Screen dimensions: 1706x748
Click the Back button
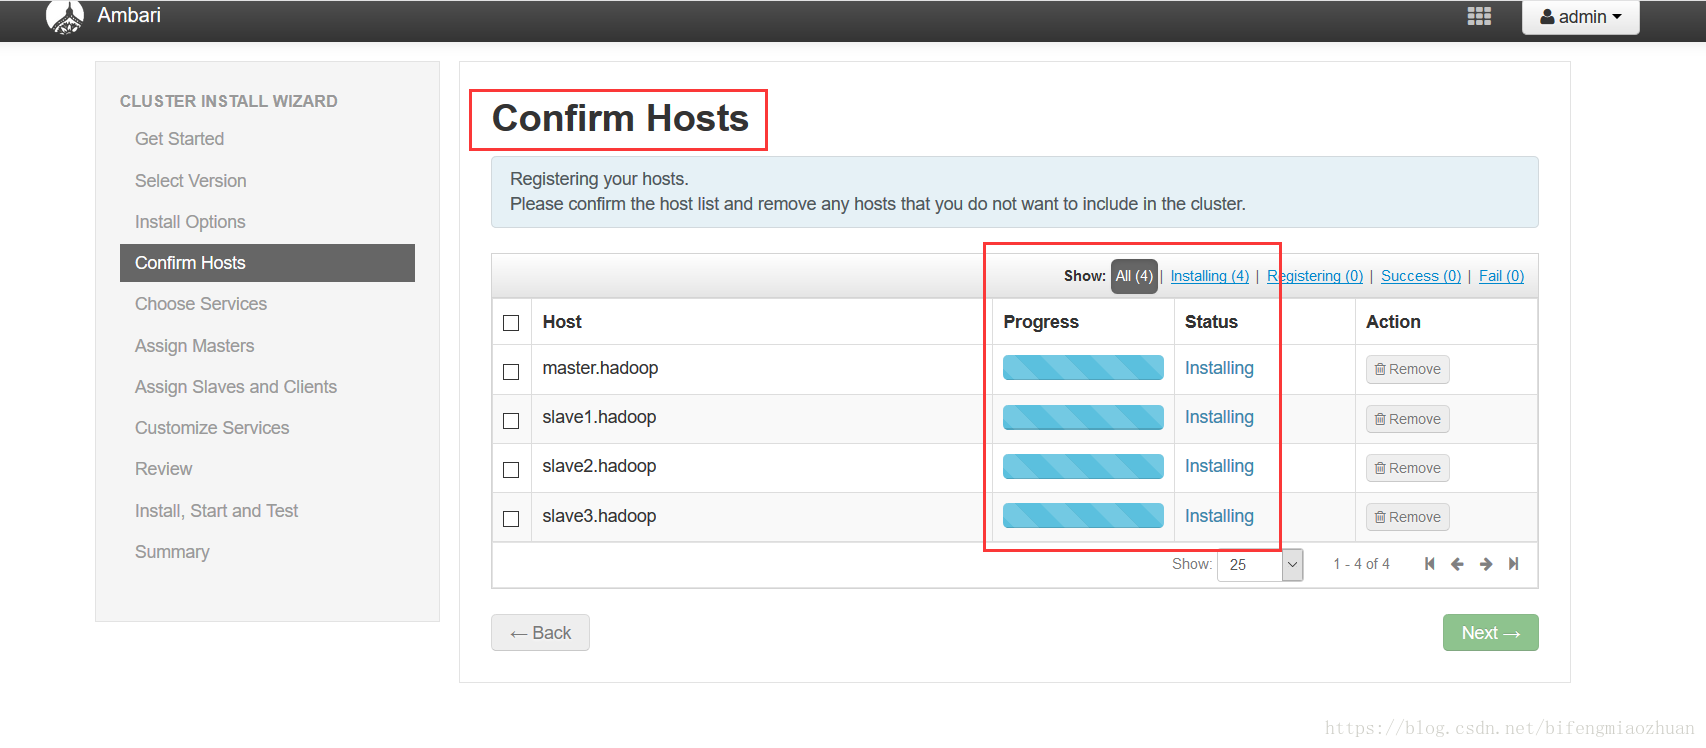pos(540,633)
